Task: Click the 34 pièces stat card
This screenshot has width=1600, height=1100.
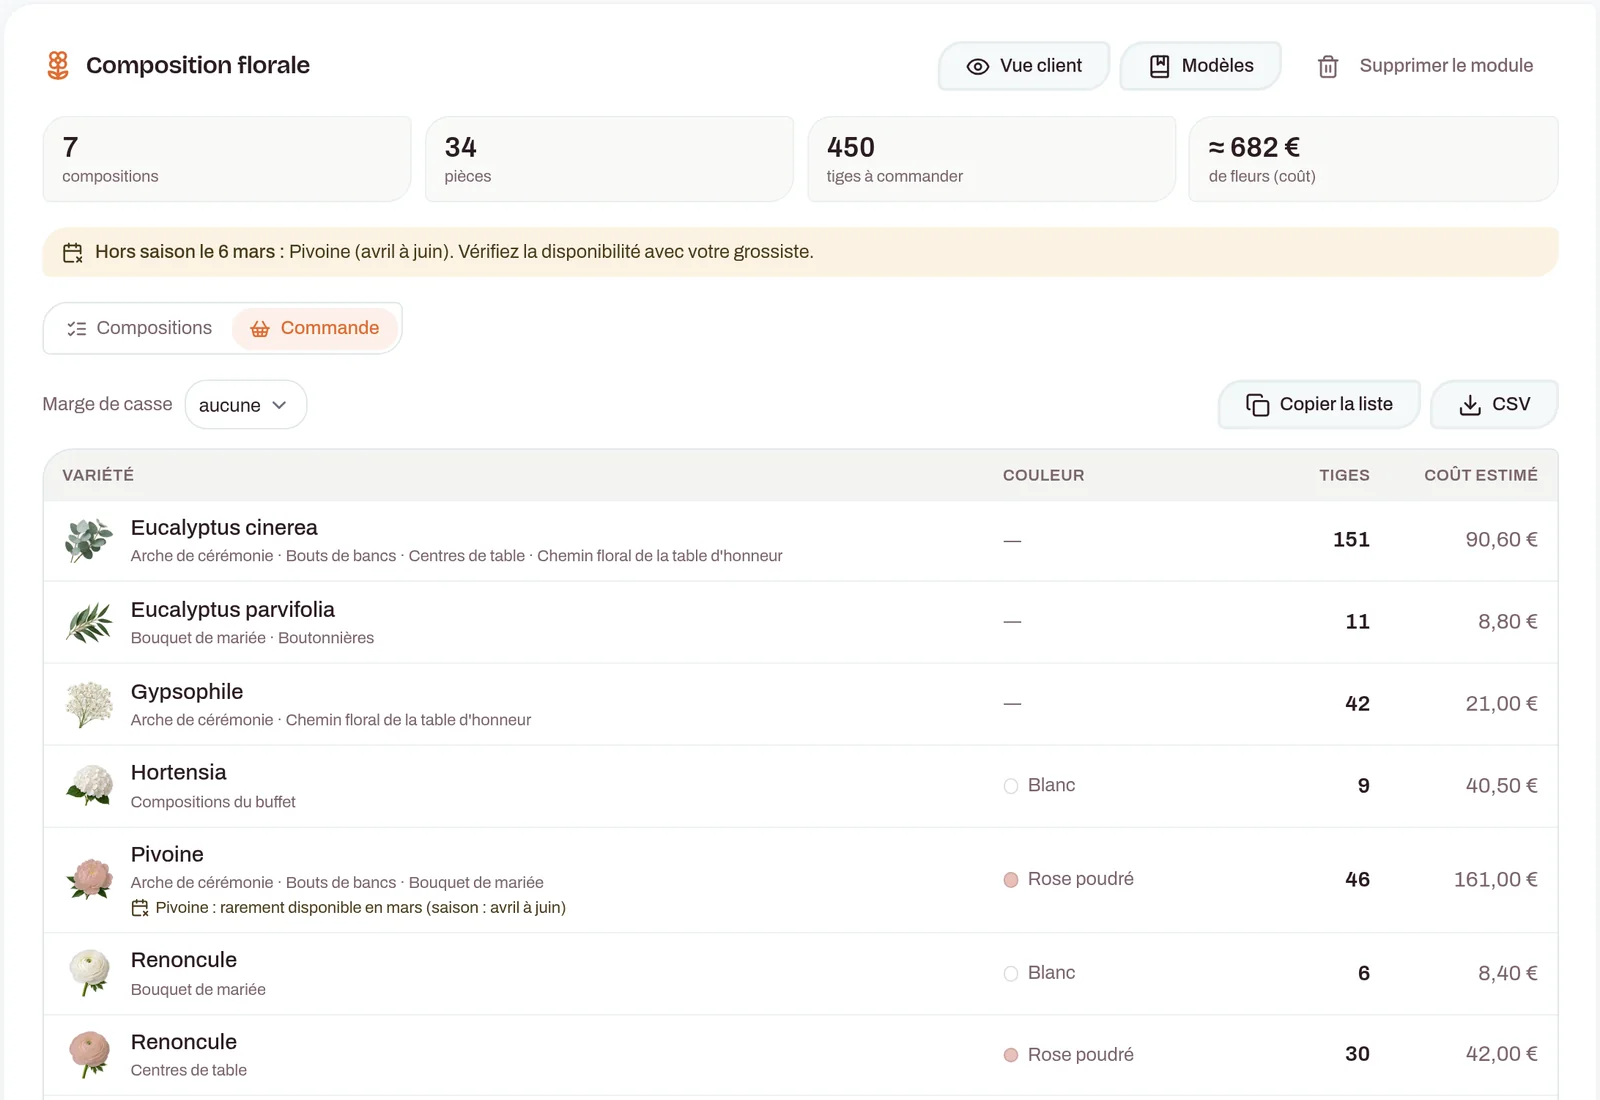Action: 609,159
